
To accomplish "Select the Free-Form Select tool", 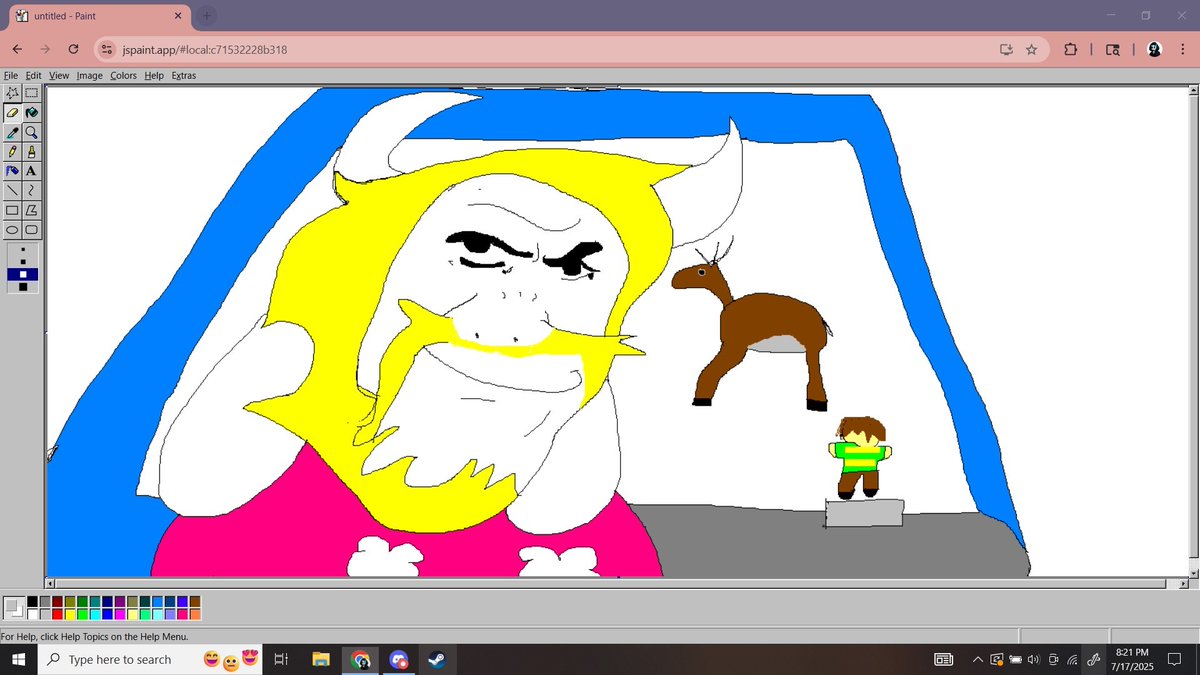I will pyautogui.click(x=13, y=93).
